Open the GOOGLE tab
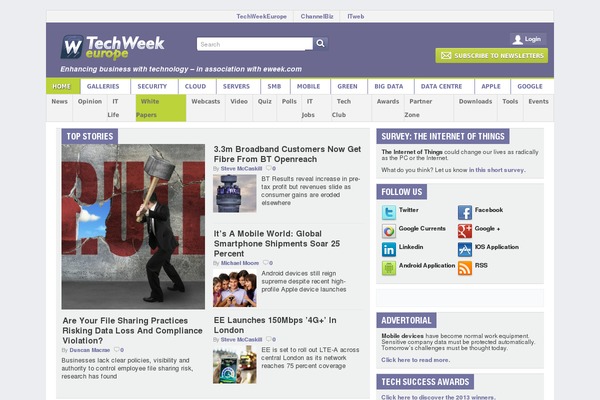Viewport: 600px width, 400px height. click(x=530, y=86)
